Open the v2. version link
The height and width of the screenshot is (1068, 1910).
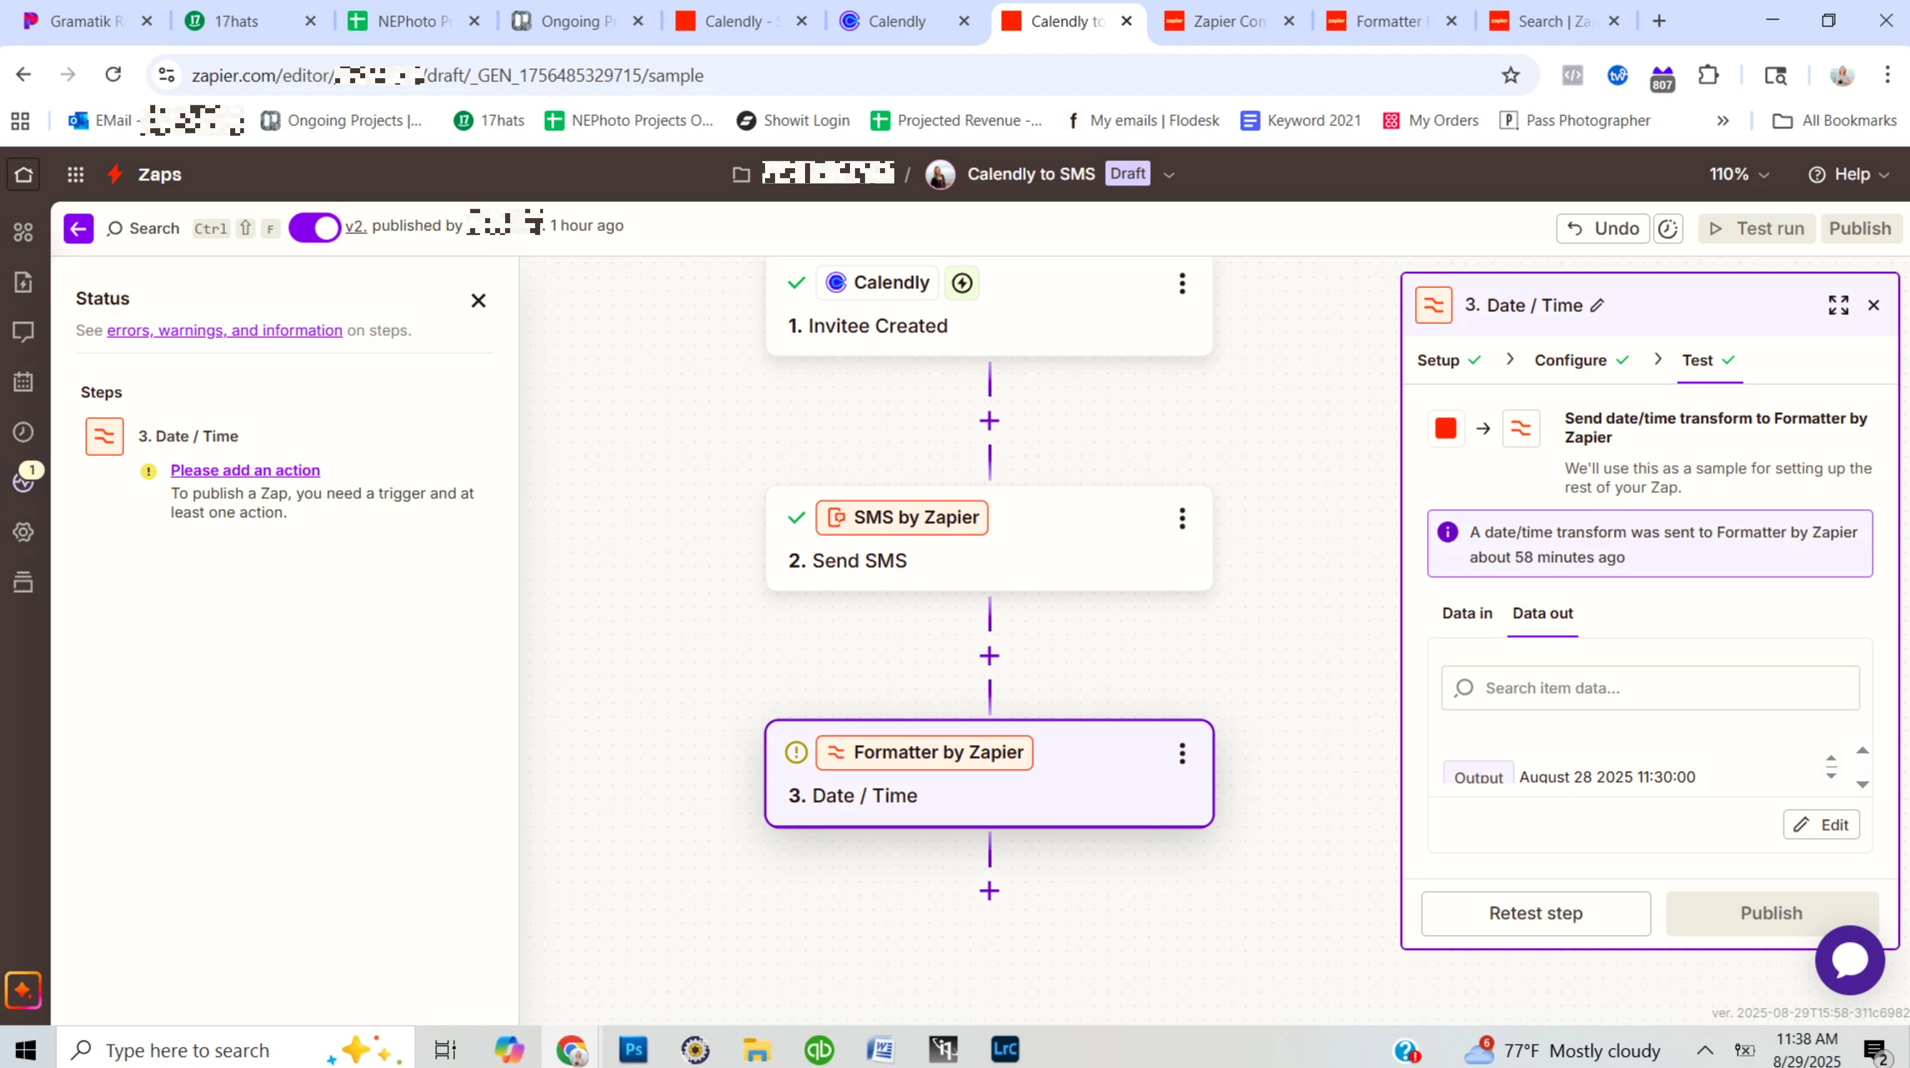(355, 226)
